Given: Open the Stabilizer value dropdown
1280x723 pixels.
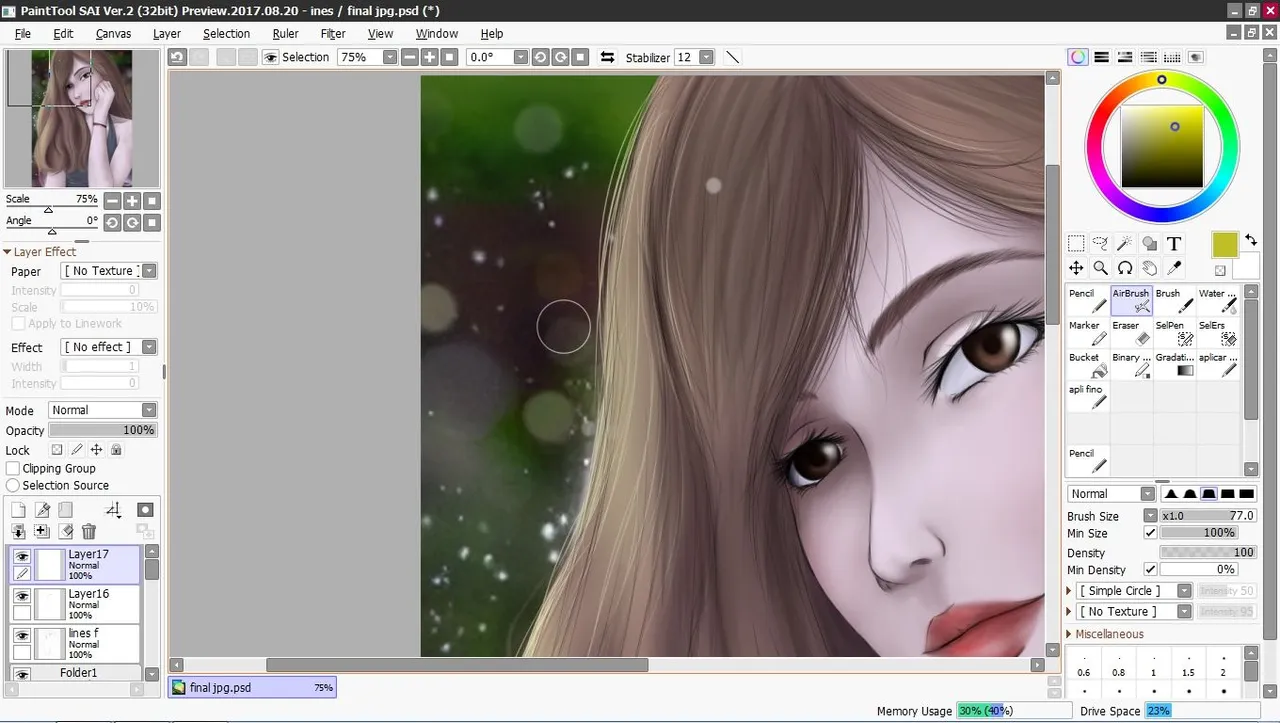Looking at the screenshot, I should click(707, 58).
